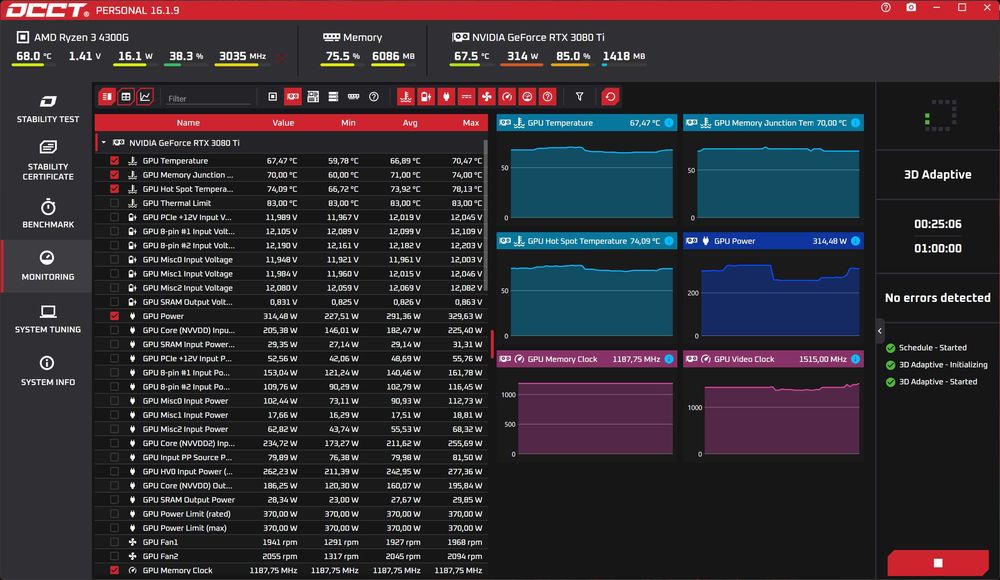Image resolution: width=1000 pixels, height=580 pixels.
Task: Toggle the fan sensor filter icon
Action: coord(487,97)
